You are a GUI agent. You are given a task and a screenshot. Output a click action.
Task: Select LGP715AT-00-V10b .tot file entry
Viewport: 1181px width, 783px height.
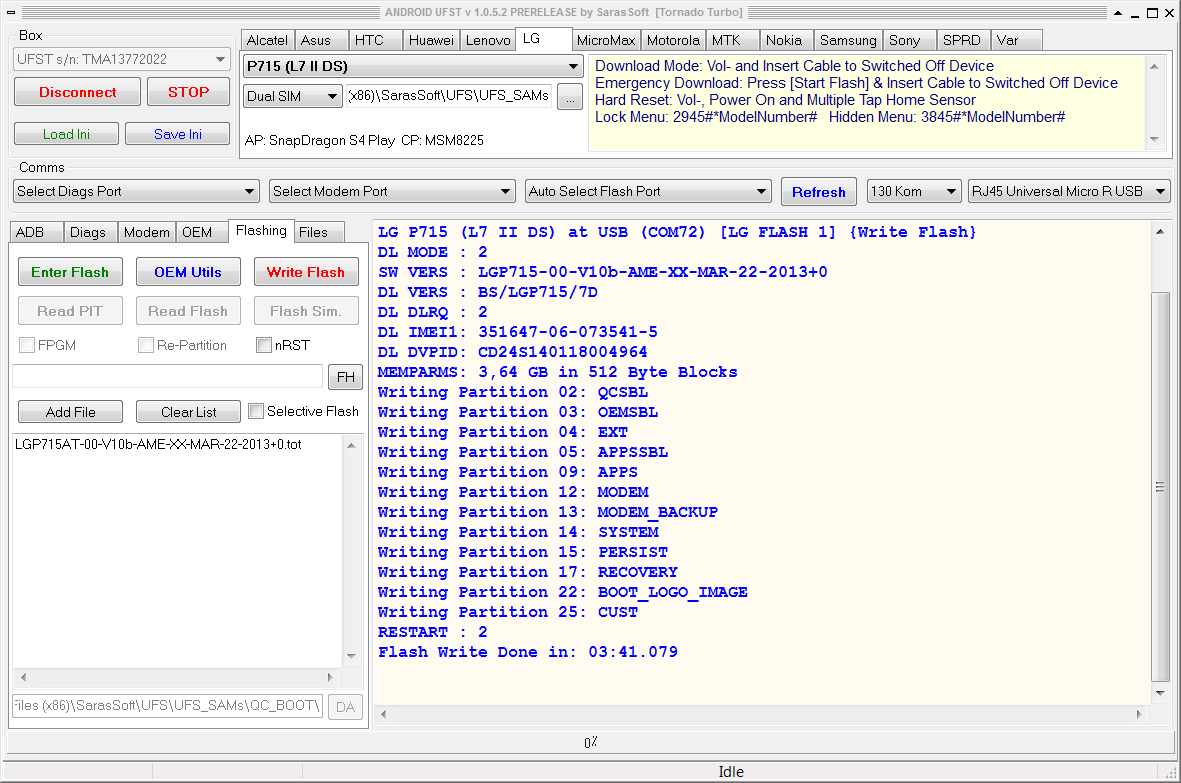(158, 444)
